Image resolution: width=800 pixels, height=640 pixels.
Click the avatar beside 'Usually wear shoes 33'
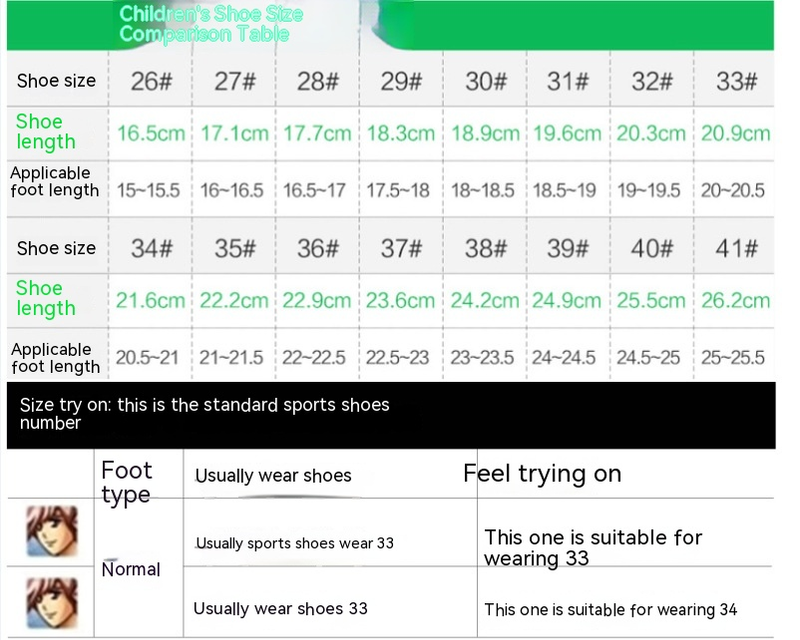coord(52,601)
